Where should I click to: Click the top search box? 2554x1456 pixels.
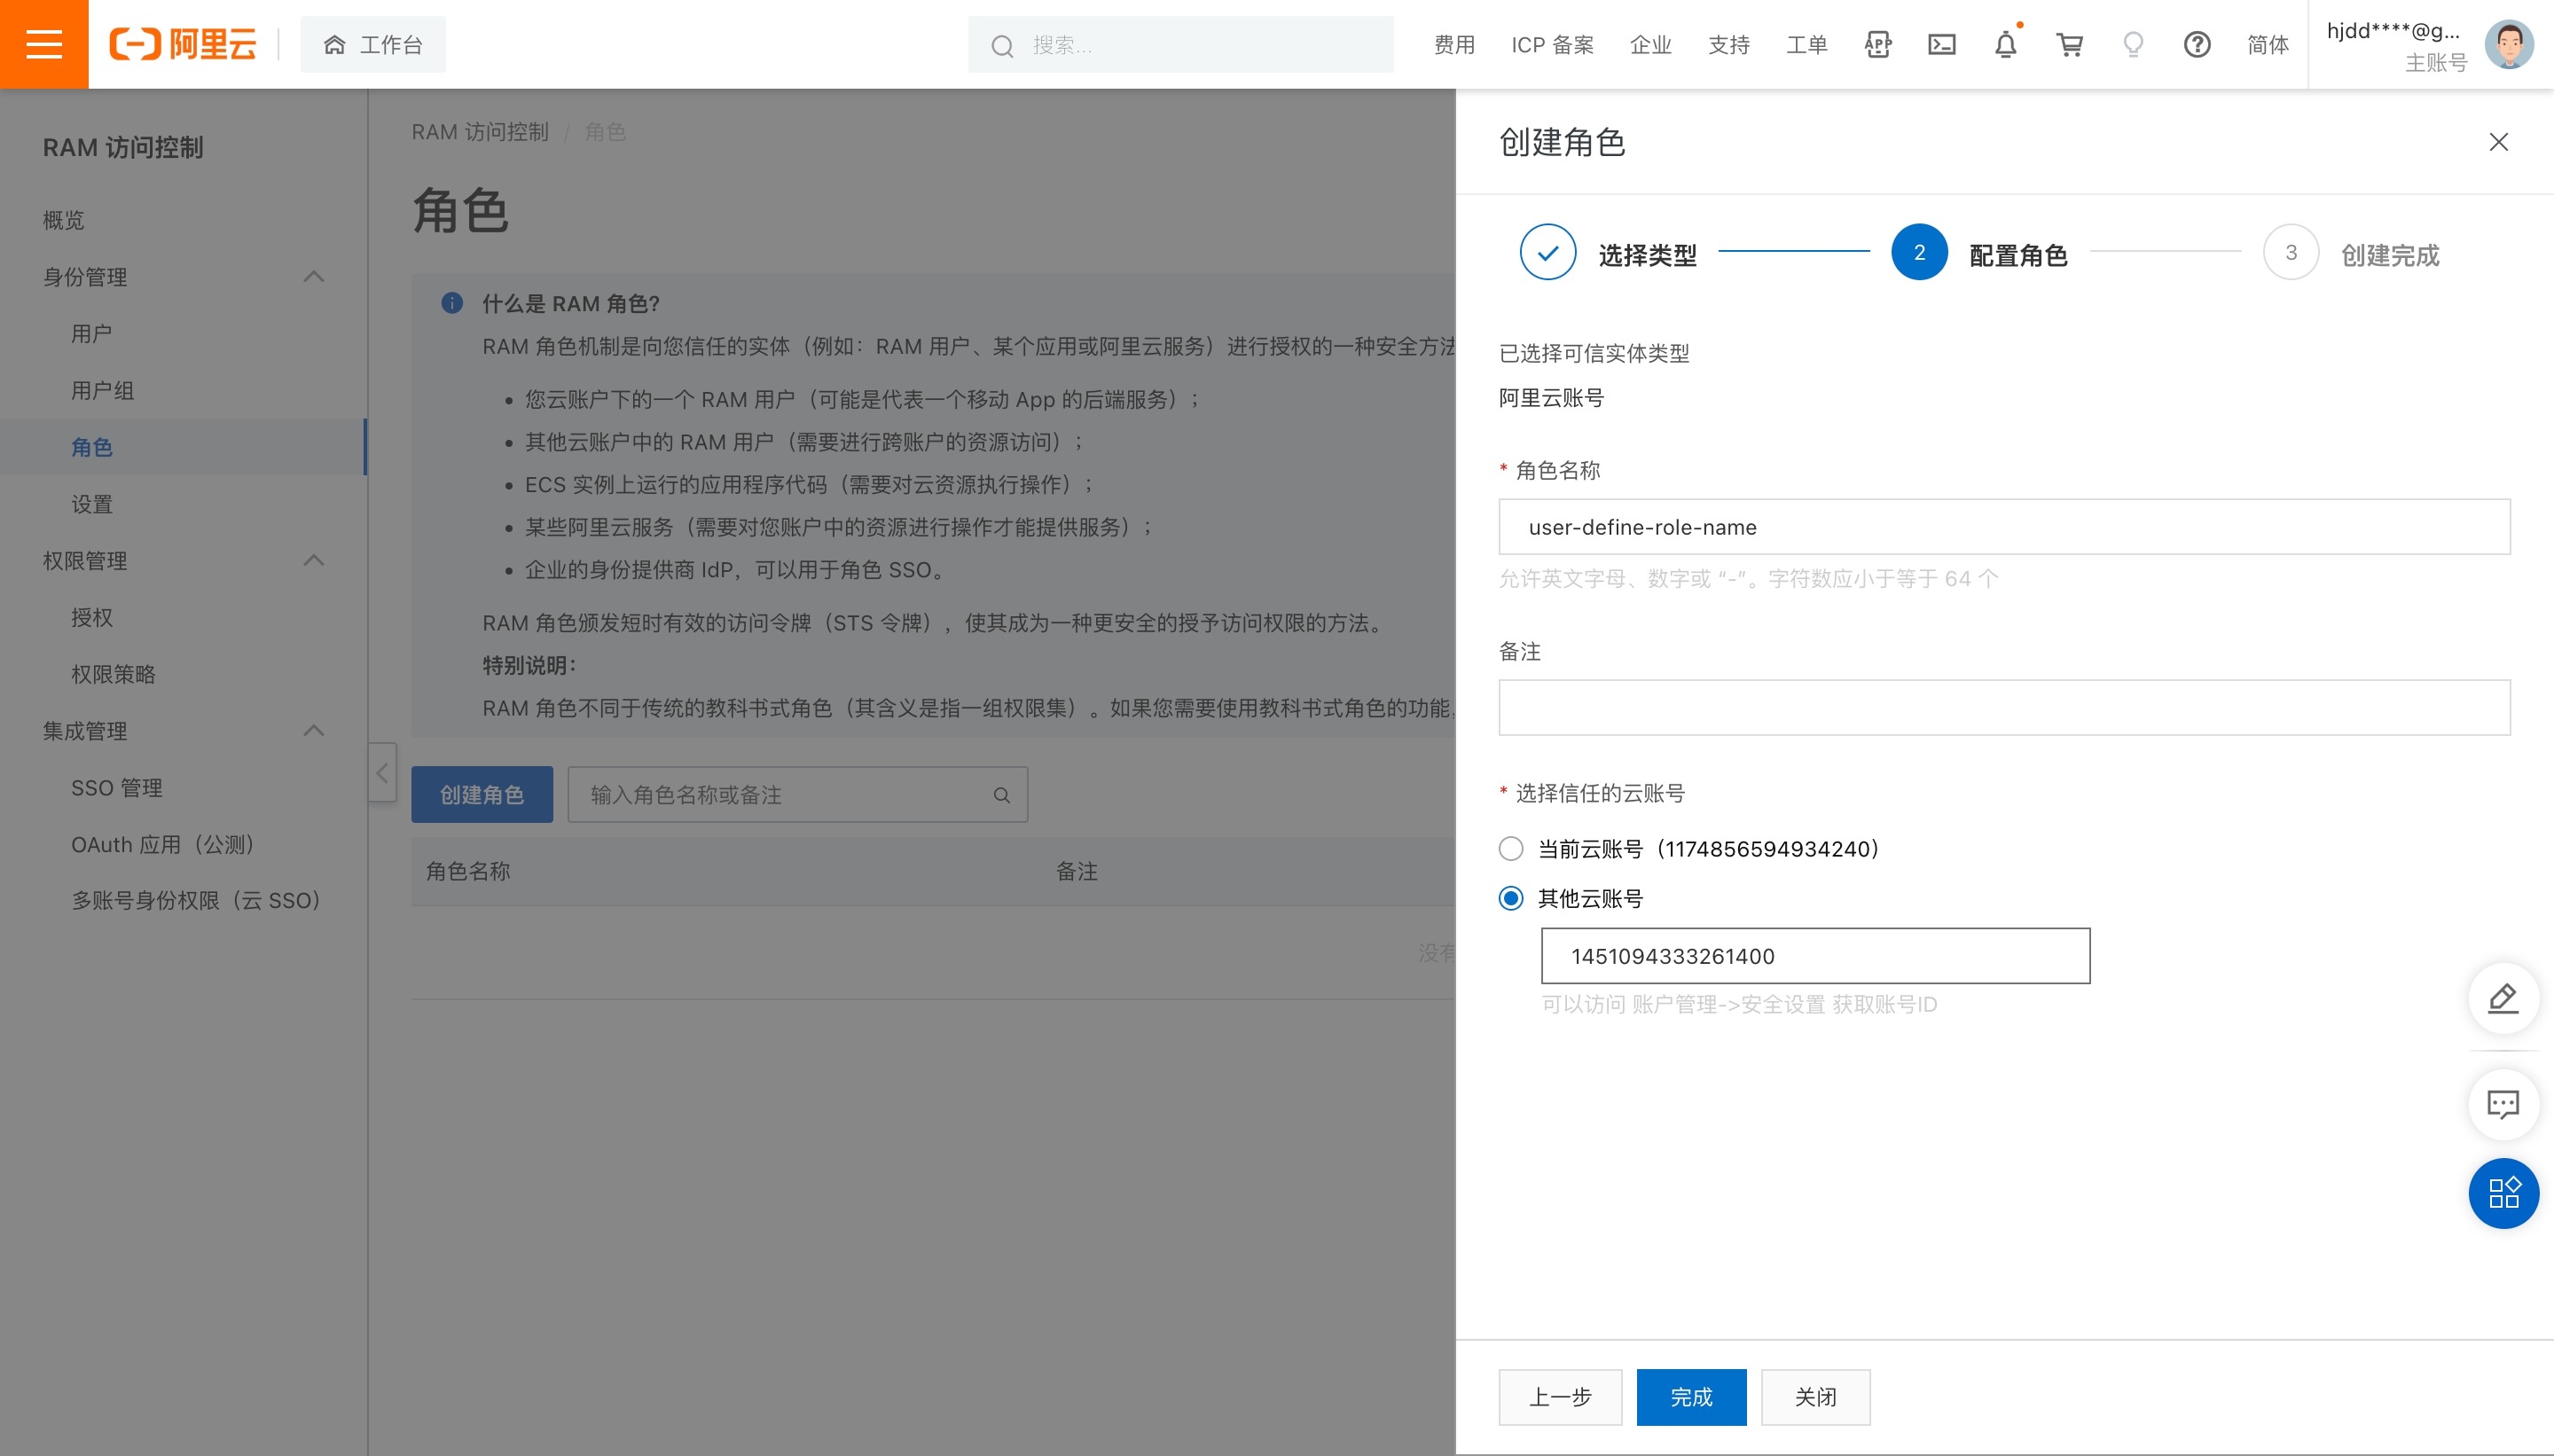tap(1180, 44)
